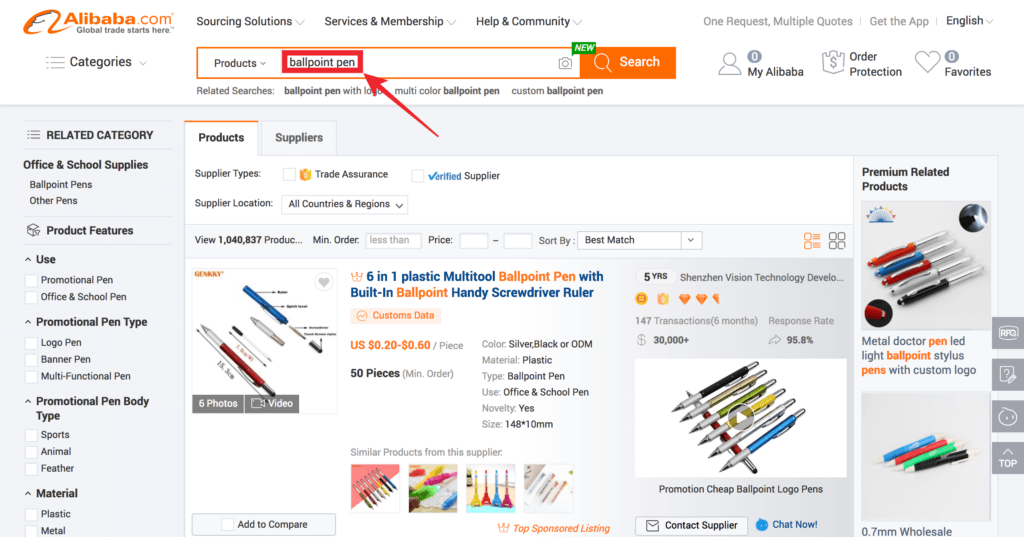
Task: Click the orange Search button
Action: pos(628,63)
